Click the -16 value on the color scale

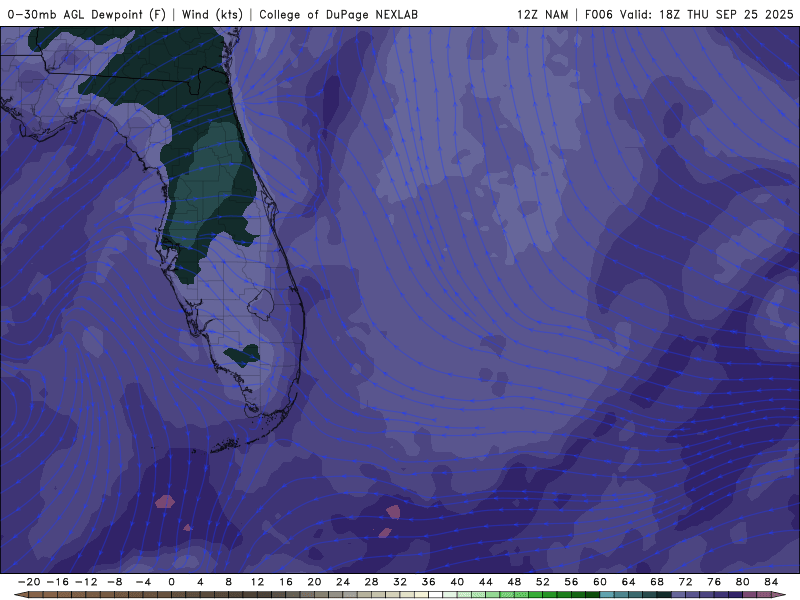point(57,582)
